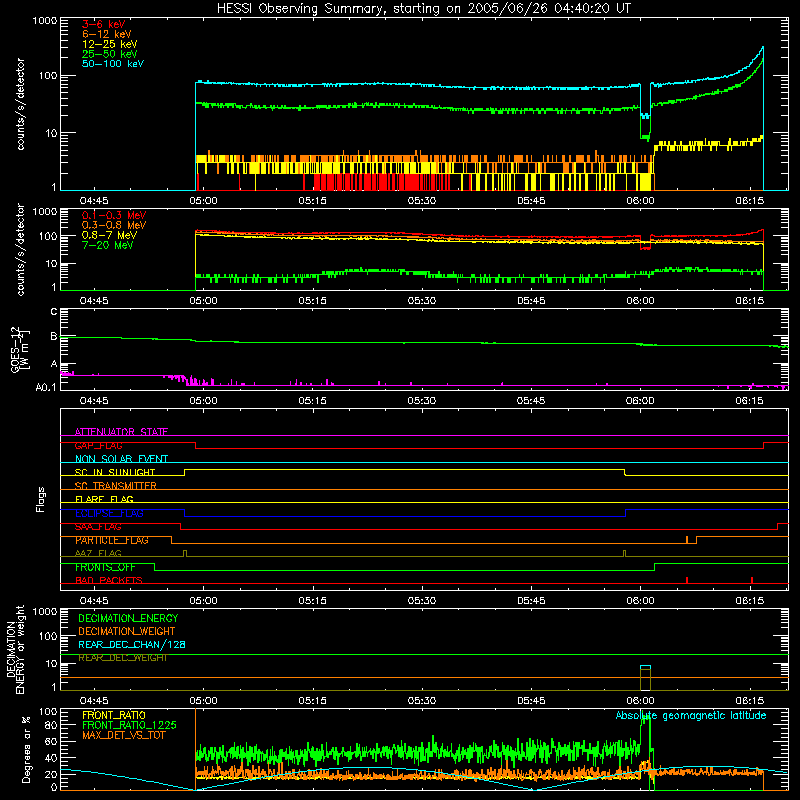The height and width of the screenshot is (800, 800).
Task: Click the FRONT_RATIO_1225 legend label
Action: [x=130, y=725]
